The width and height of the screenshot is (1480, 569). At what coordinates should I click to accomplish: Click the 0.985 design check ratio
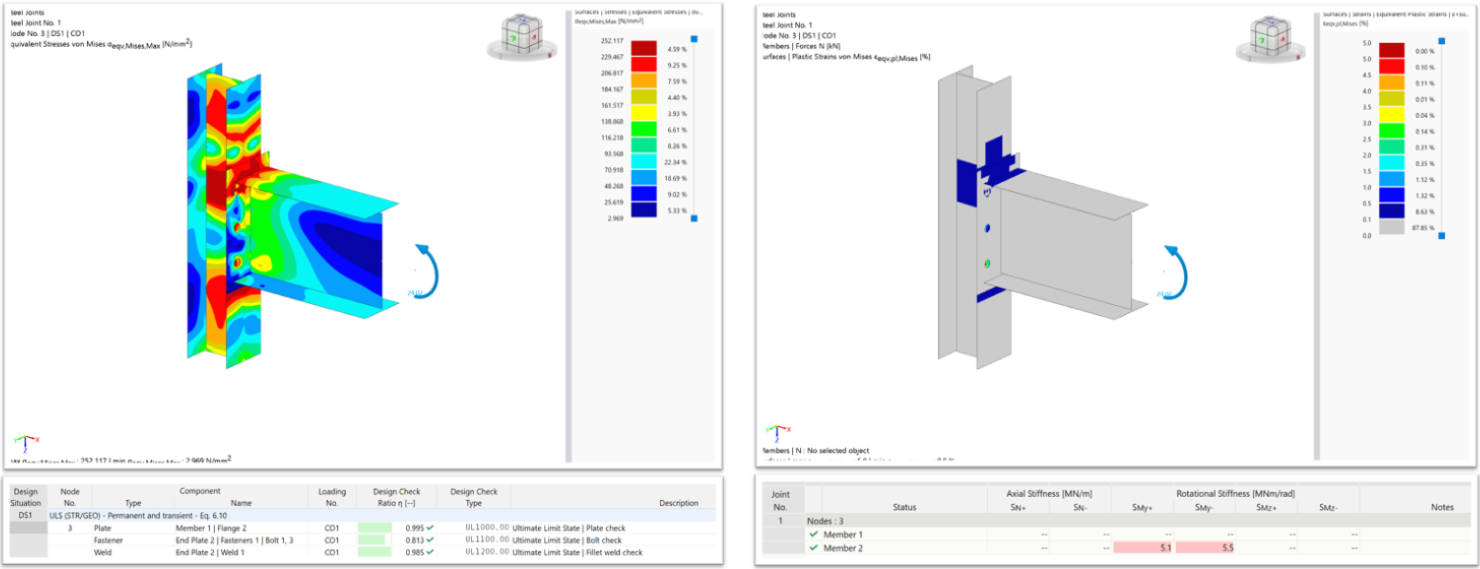[414, 552]
